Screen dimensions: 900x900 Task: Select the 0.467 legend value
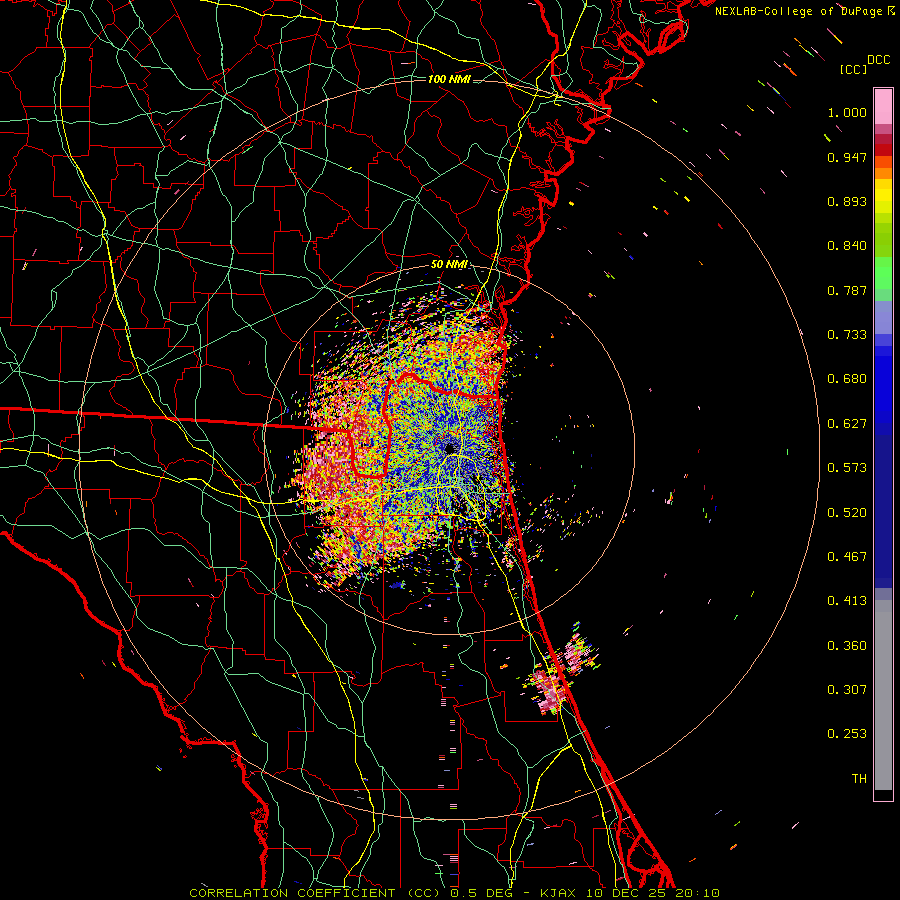pos(847,557)
